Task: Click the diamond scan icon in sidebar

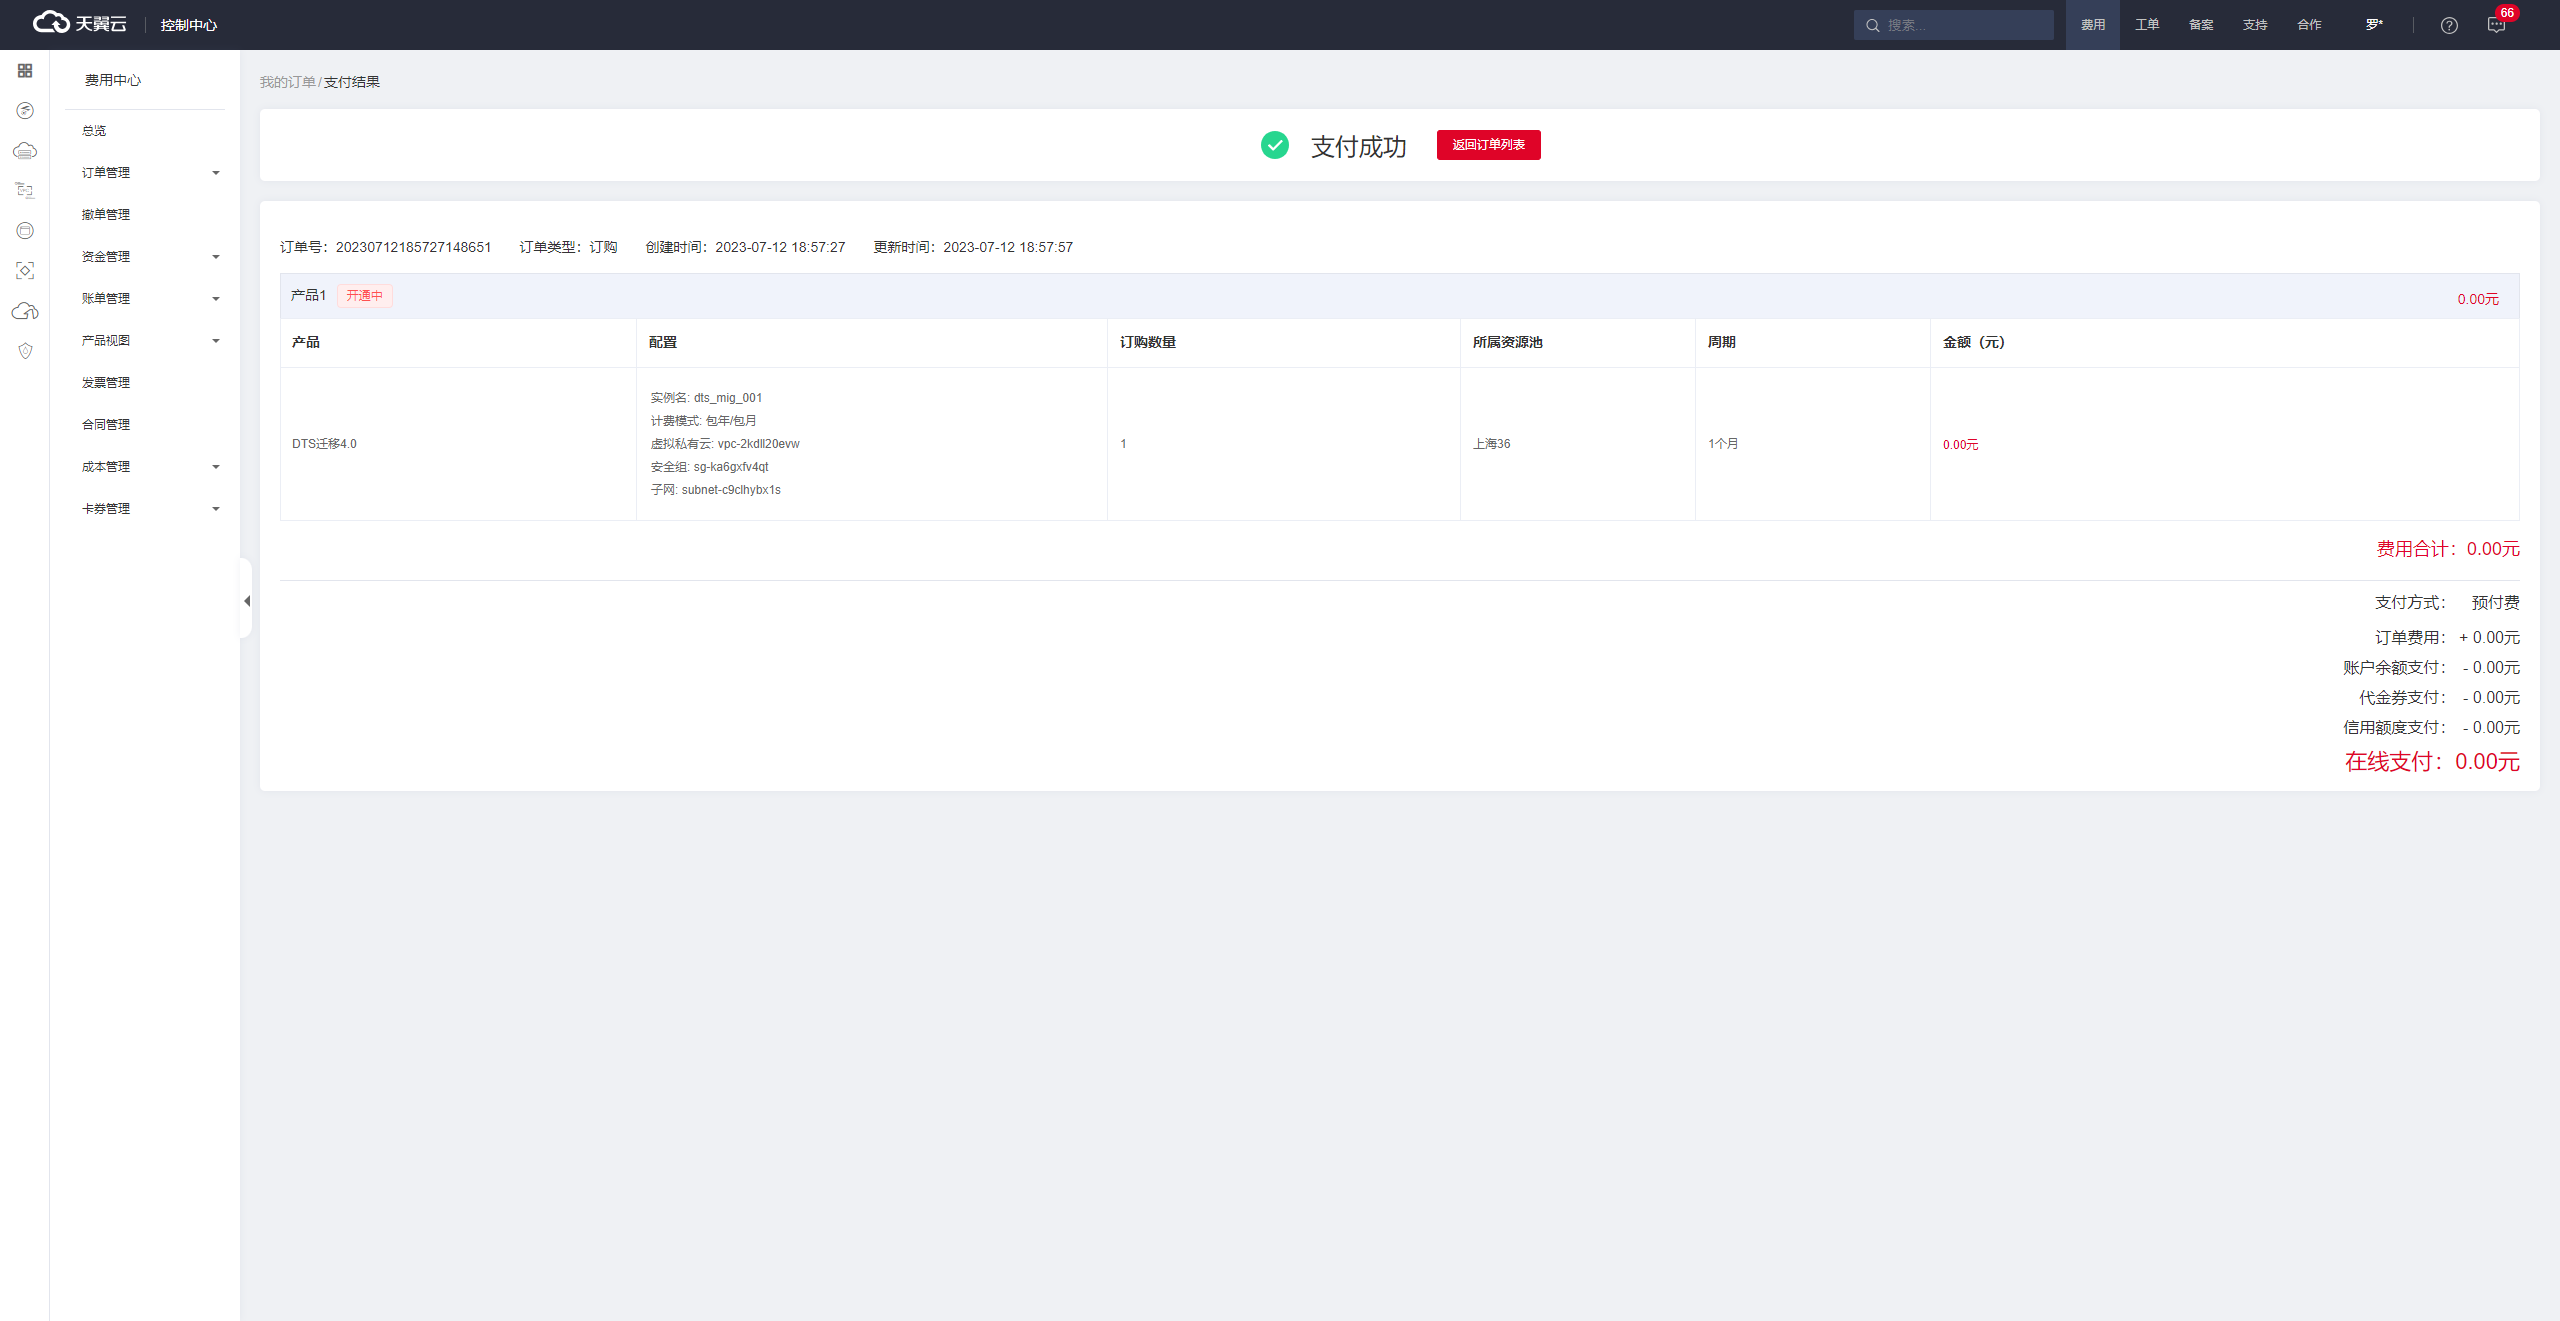Action: (25, 271)
